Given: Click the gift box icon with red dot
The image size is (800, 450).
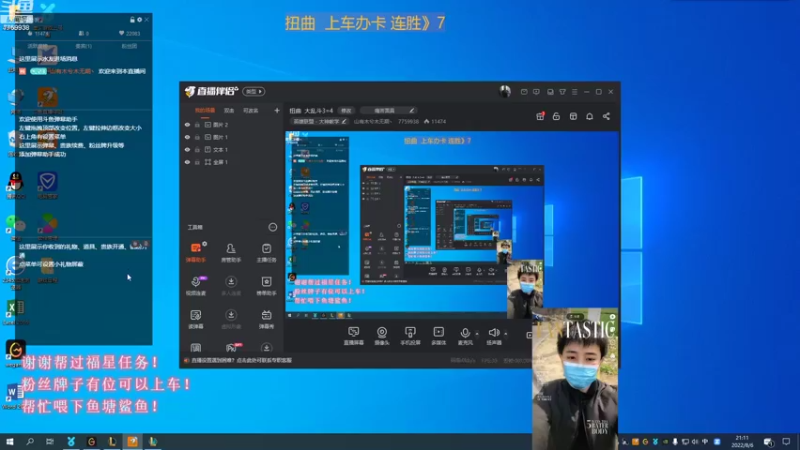Looking at the screenshot, I should click(540, 116).
